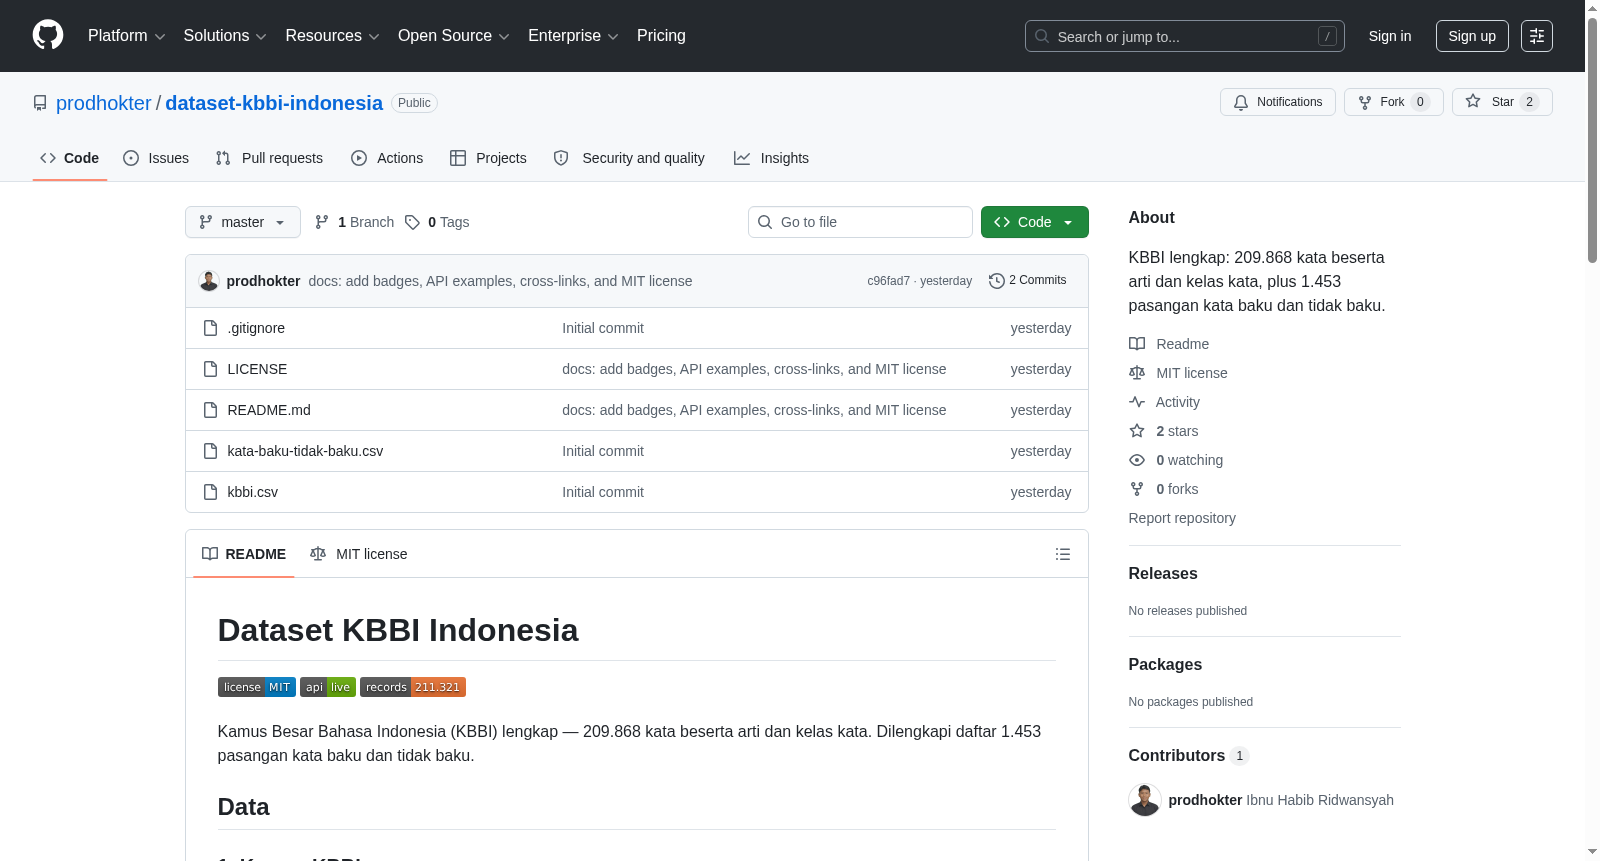Open contributor prodhokter's avatar
This screenshot has height=861, width=1600.
[x=1144, y=800]
